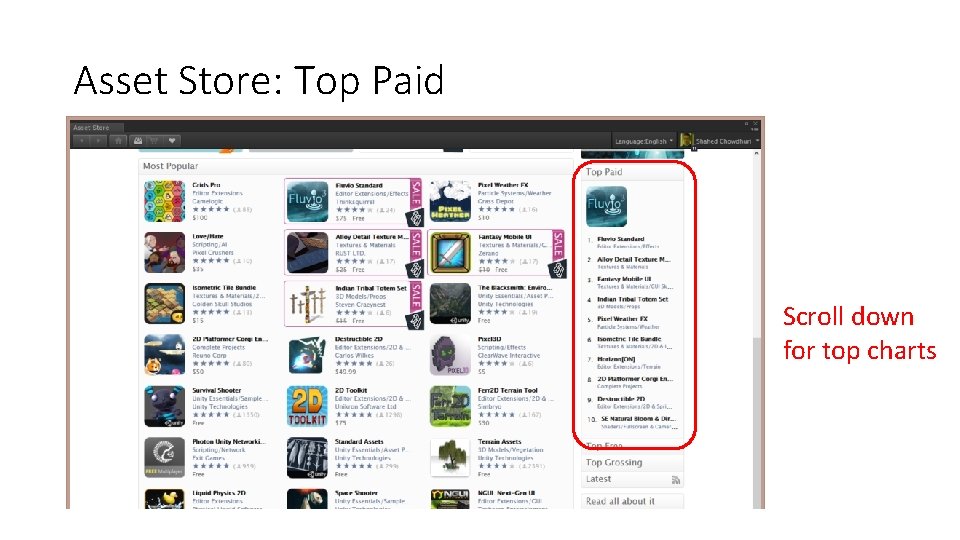Open the shopping cart icon
The height and width of the screenshot is (540, 960).
154,141
